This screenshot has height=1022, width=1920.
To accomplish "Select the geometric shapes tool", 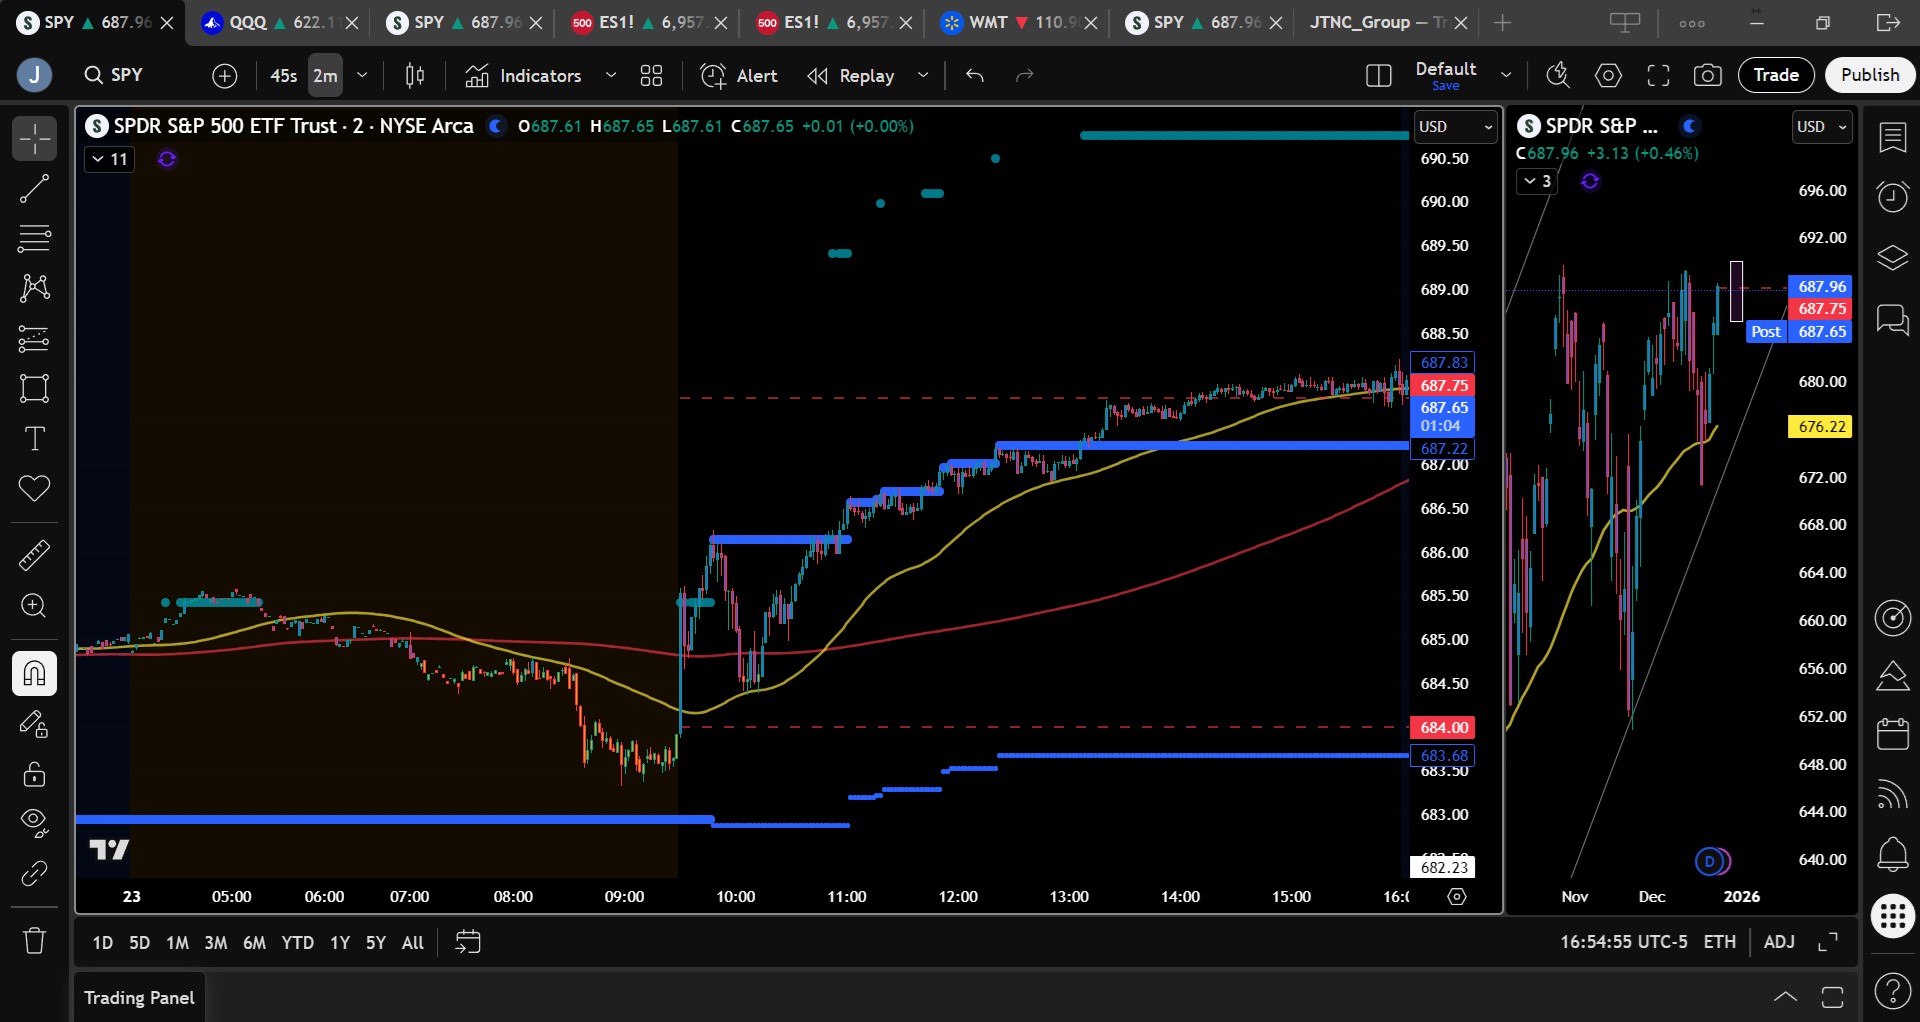I will [34, 389].
